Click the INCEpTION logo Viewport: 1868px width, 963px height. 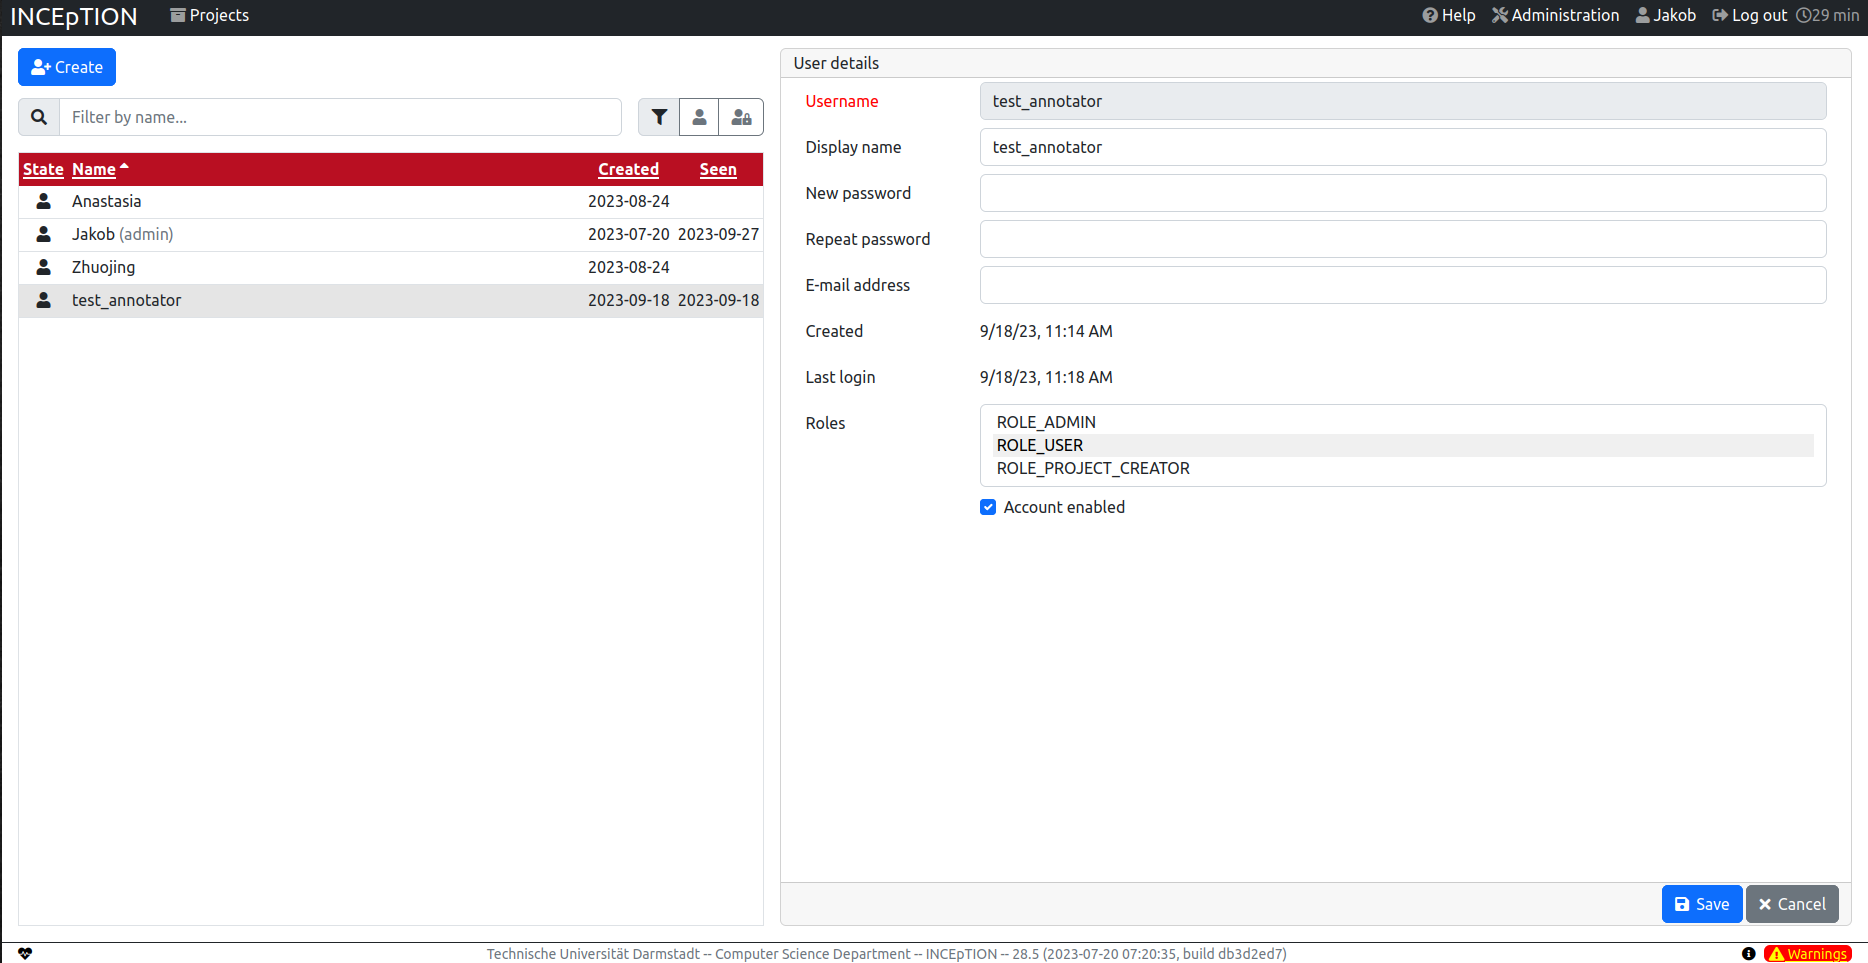(x=74, y=17)
